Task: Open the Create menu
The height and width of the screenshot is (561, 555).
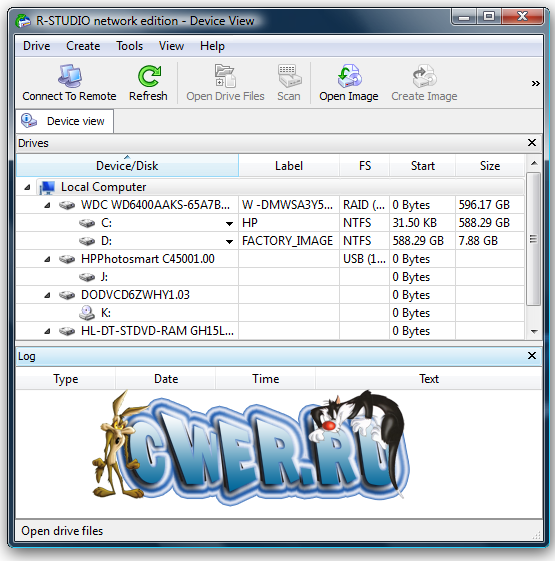Action: click(x=83, y=46)
